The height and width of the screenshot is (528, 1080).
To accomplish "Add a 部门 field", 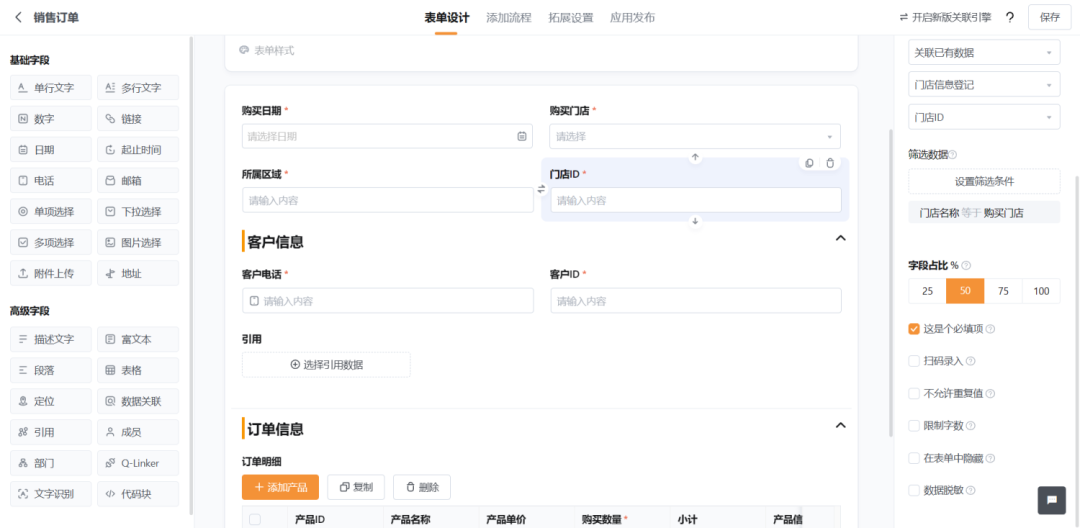I will click(51, 463).
